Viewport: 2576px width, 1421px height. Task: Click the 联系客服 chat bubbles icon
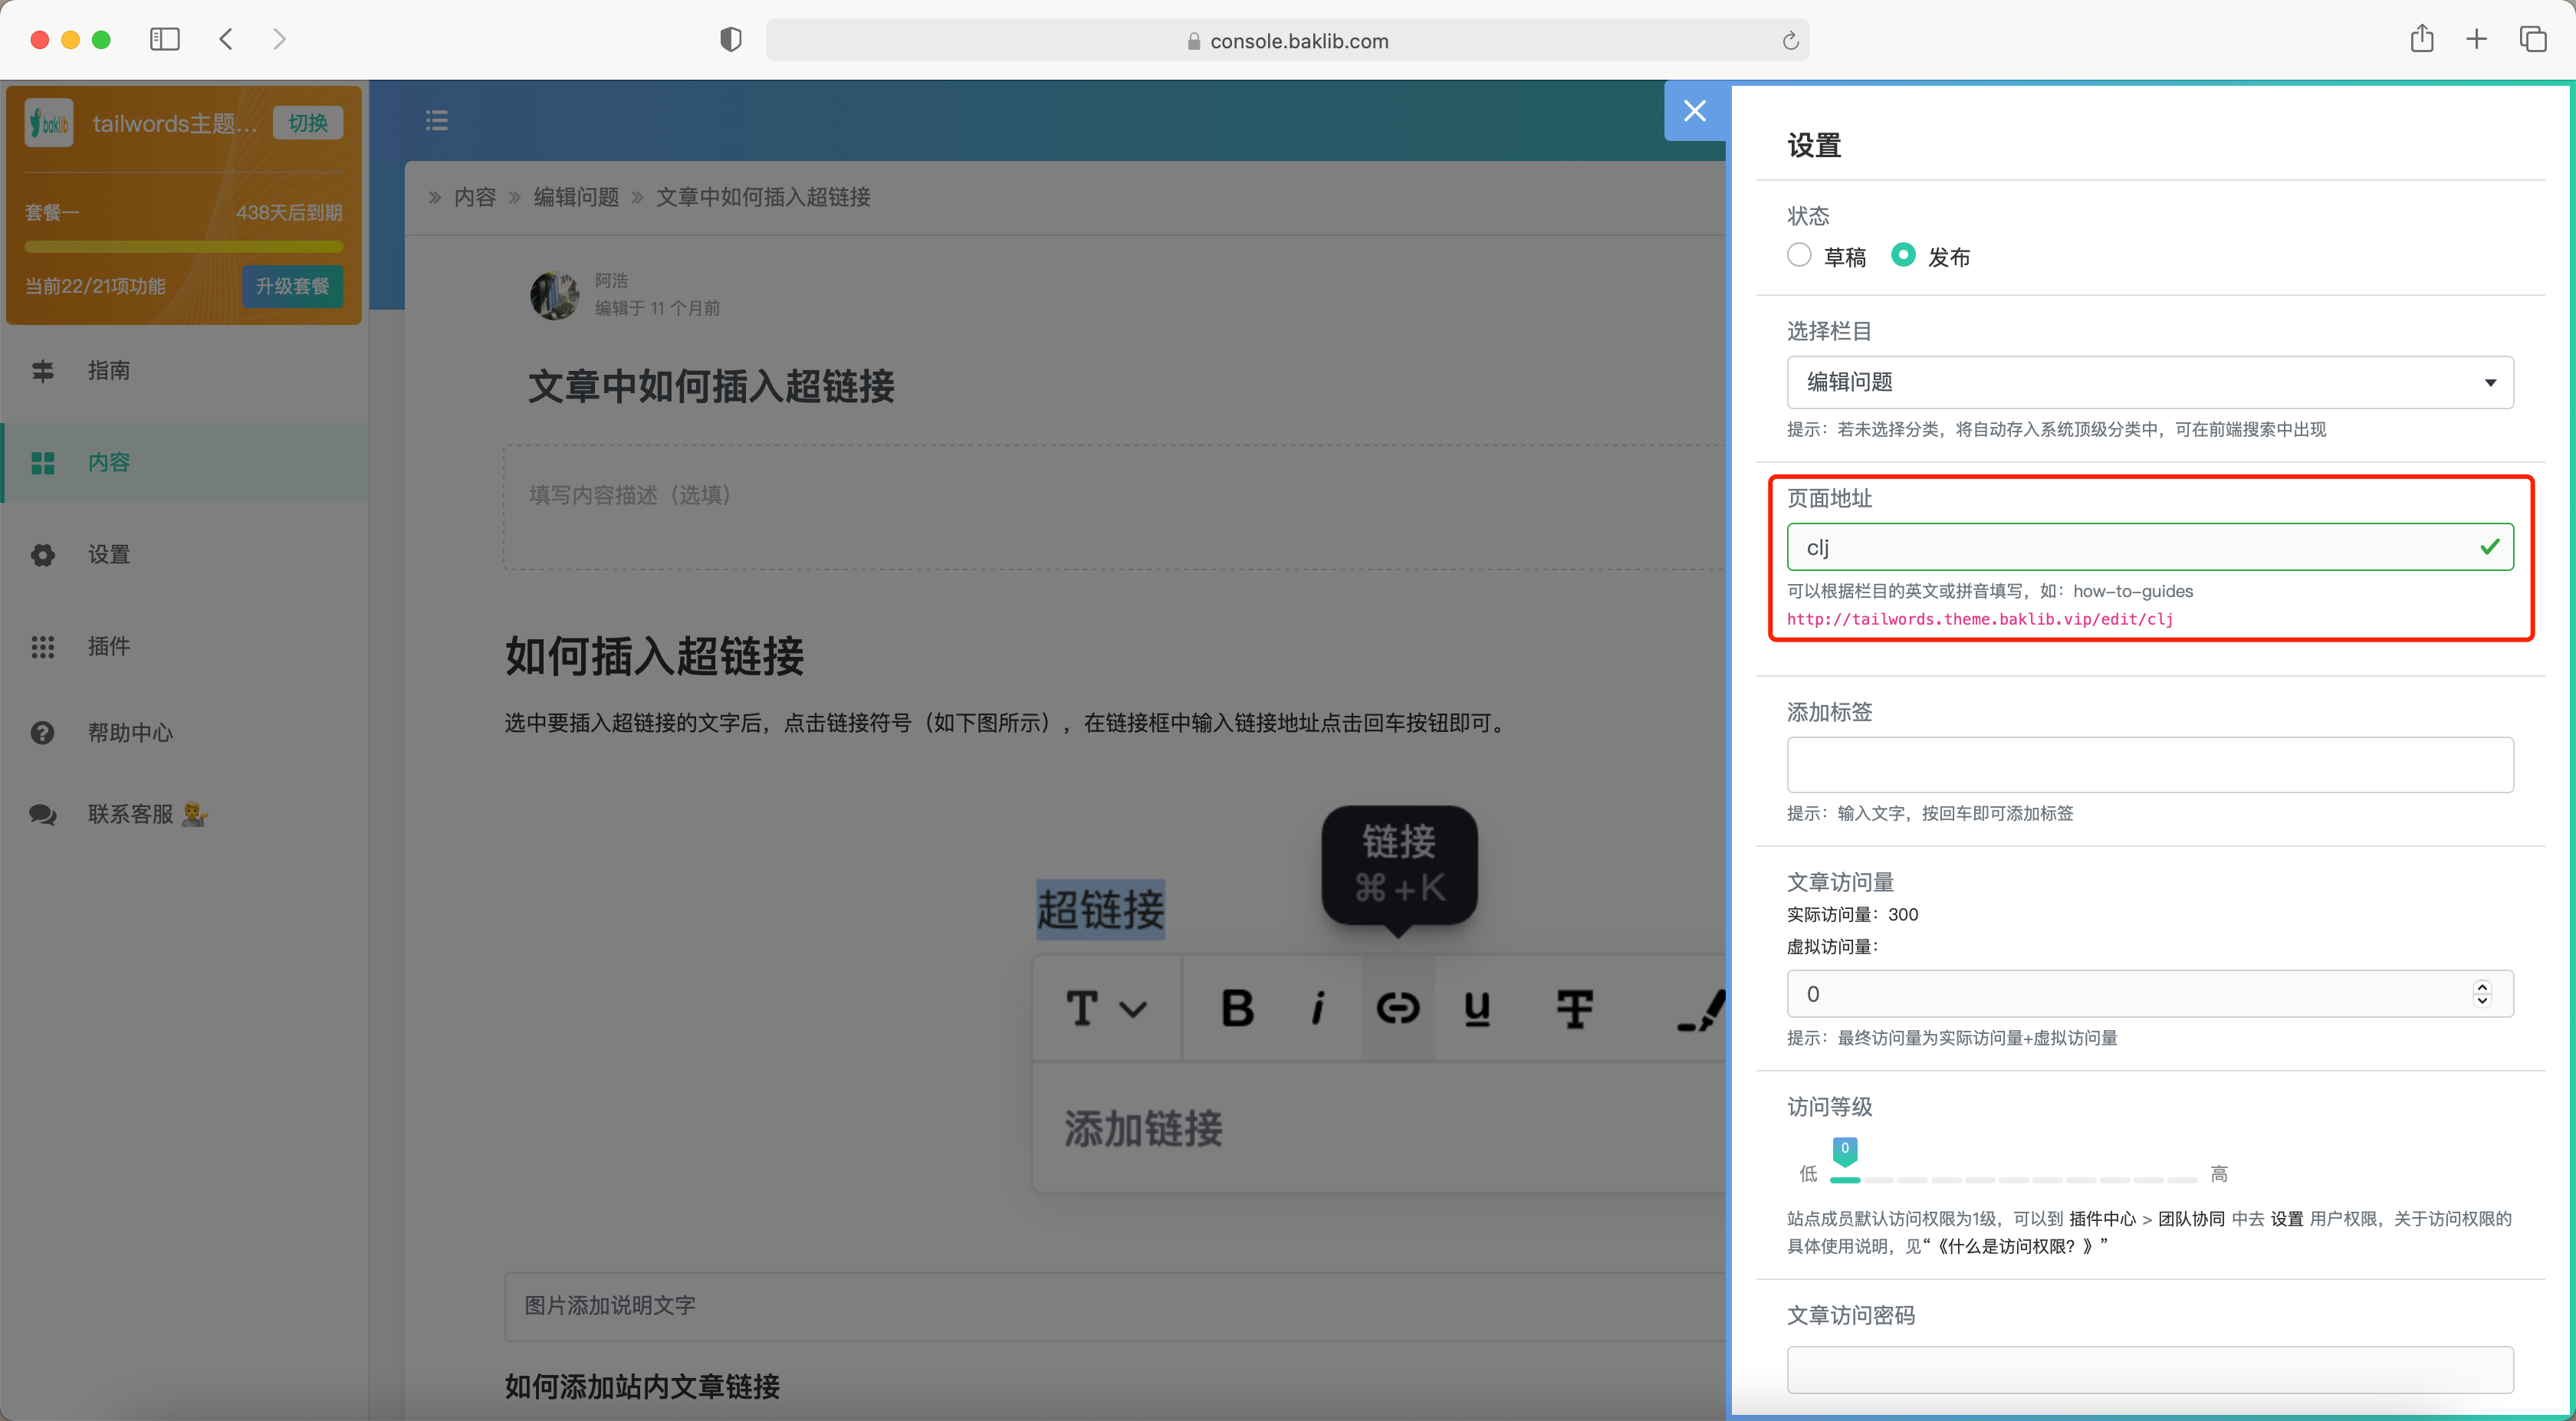click(x=42, y=815)
